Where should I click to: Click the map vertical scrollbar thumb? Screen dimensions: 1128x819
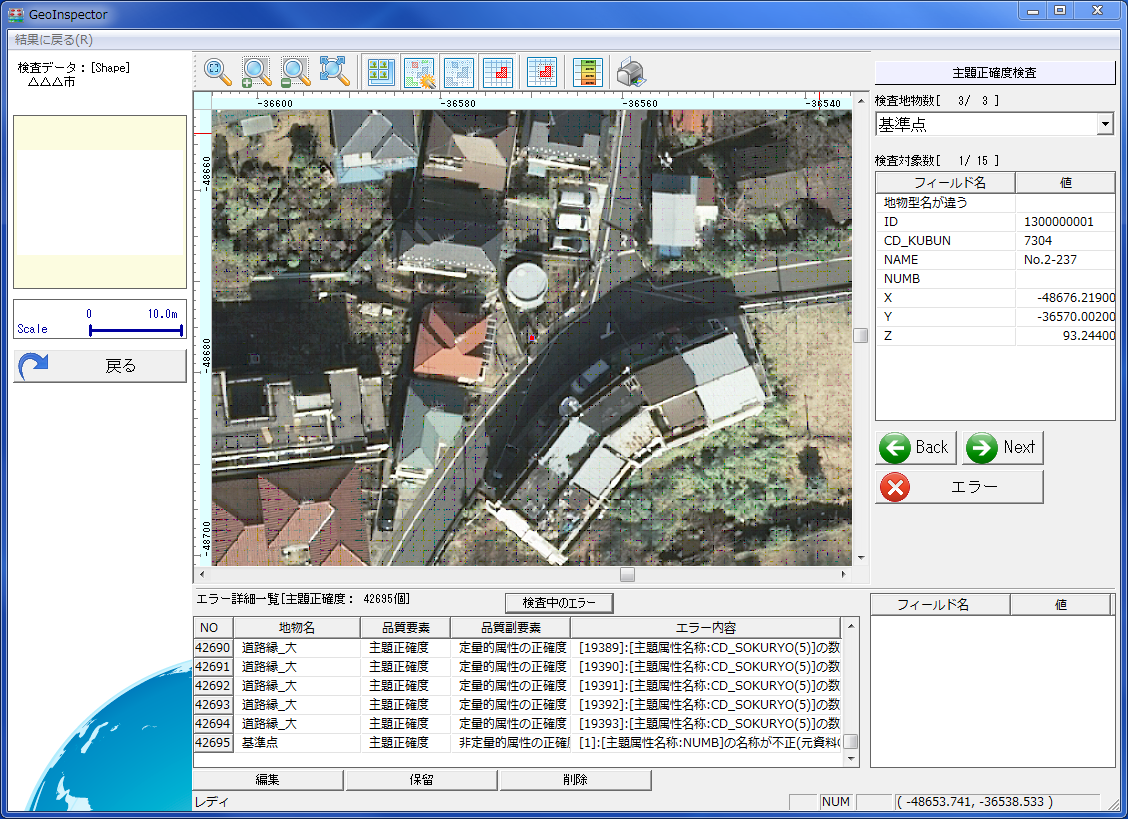860,335
